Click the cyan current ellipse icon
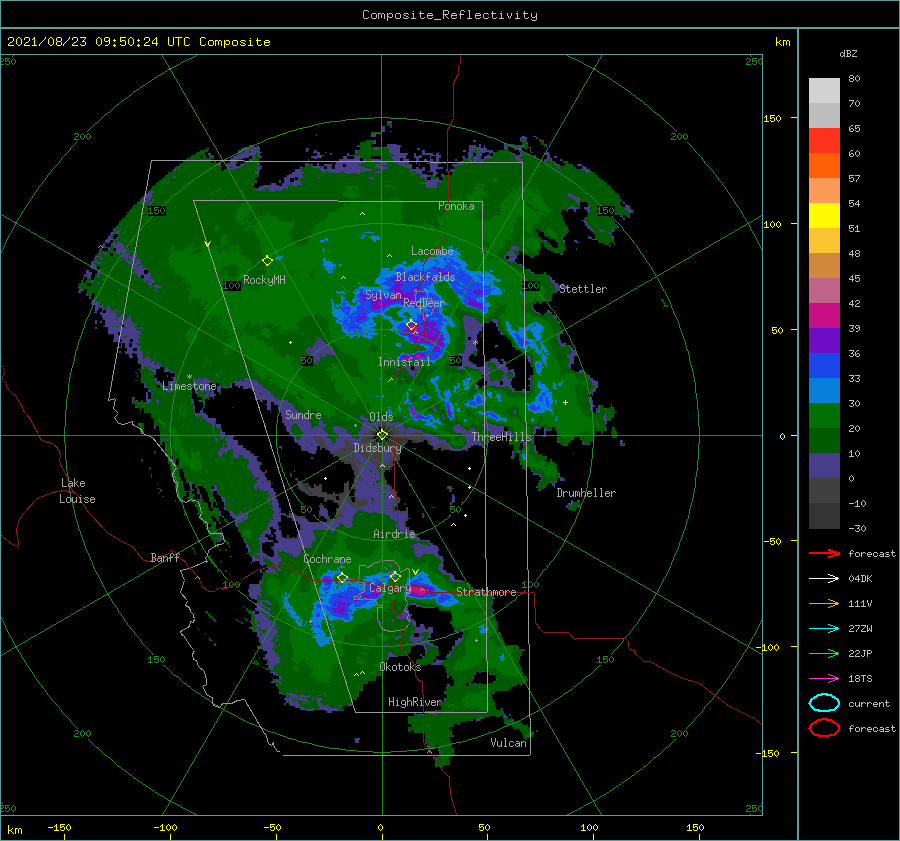 [824, 703]
